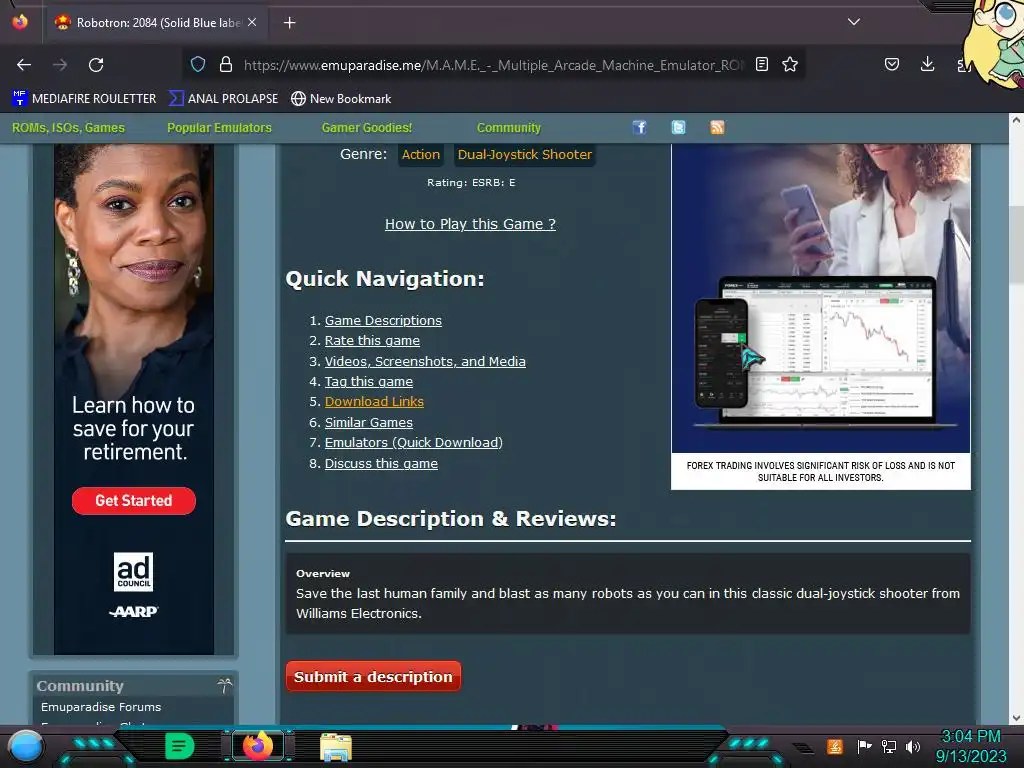Select the Robotron: 2084 browser tab
The image size is (1024, 768).
click(155, 23)
